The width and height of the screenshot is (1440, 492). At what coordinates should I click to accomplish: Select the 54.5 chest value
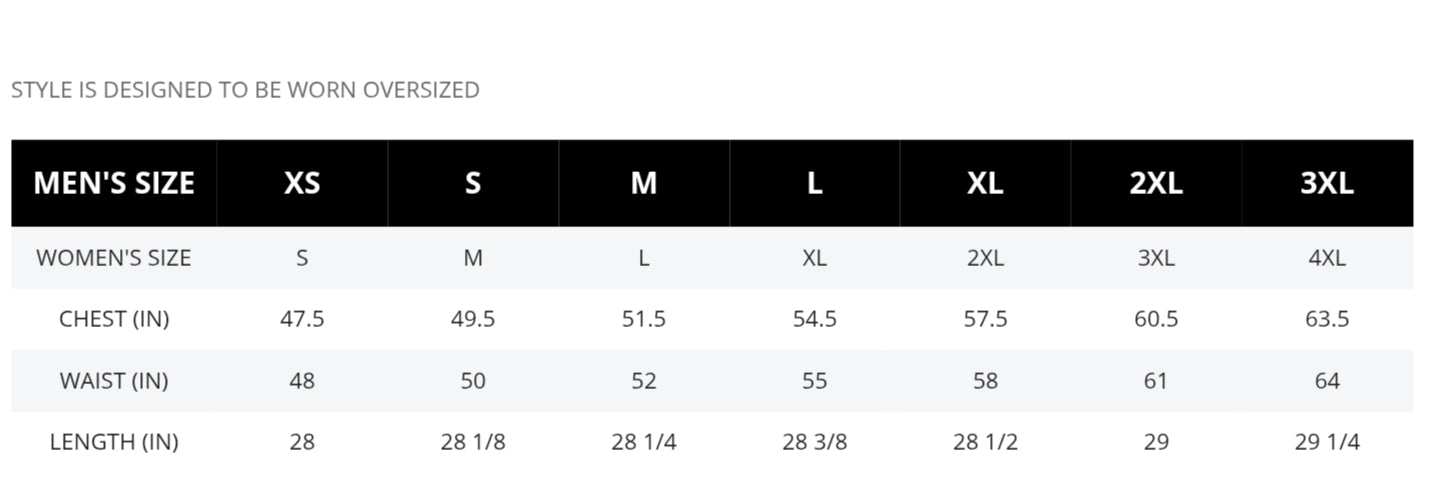[x=815, y=319]
